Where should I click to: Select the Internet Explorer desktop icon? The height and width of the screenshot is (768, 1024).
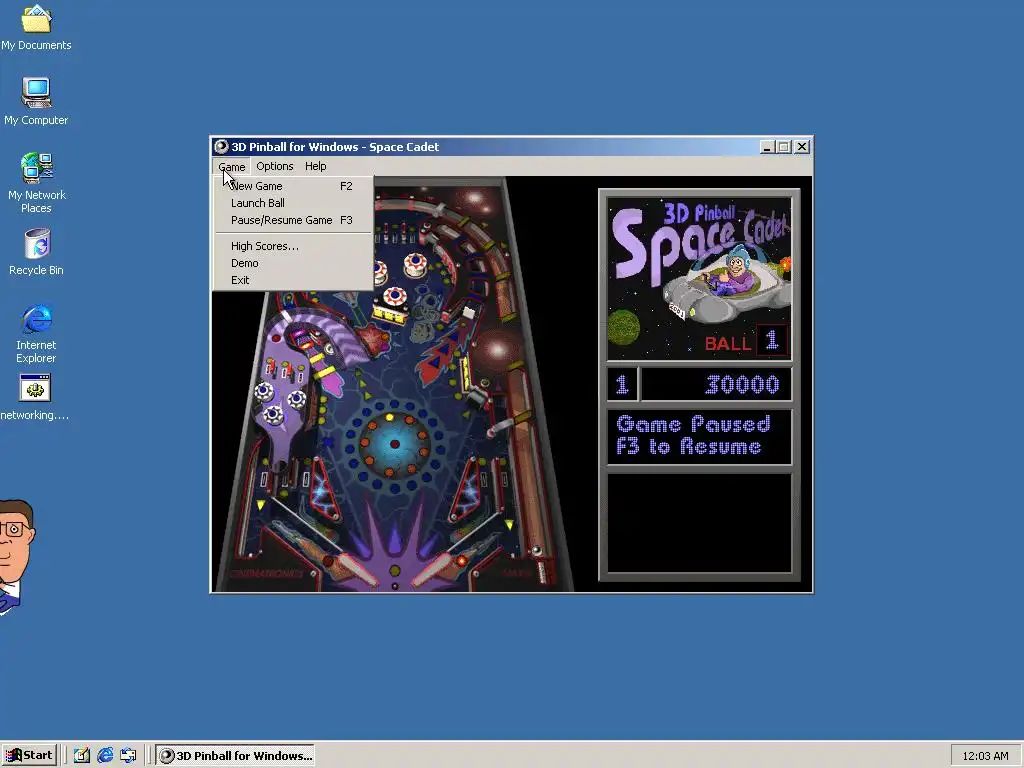coord(36,333)
